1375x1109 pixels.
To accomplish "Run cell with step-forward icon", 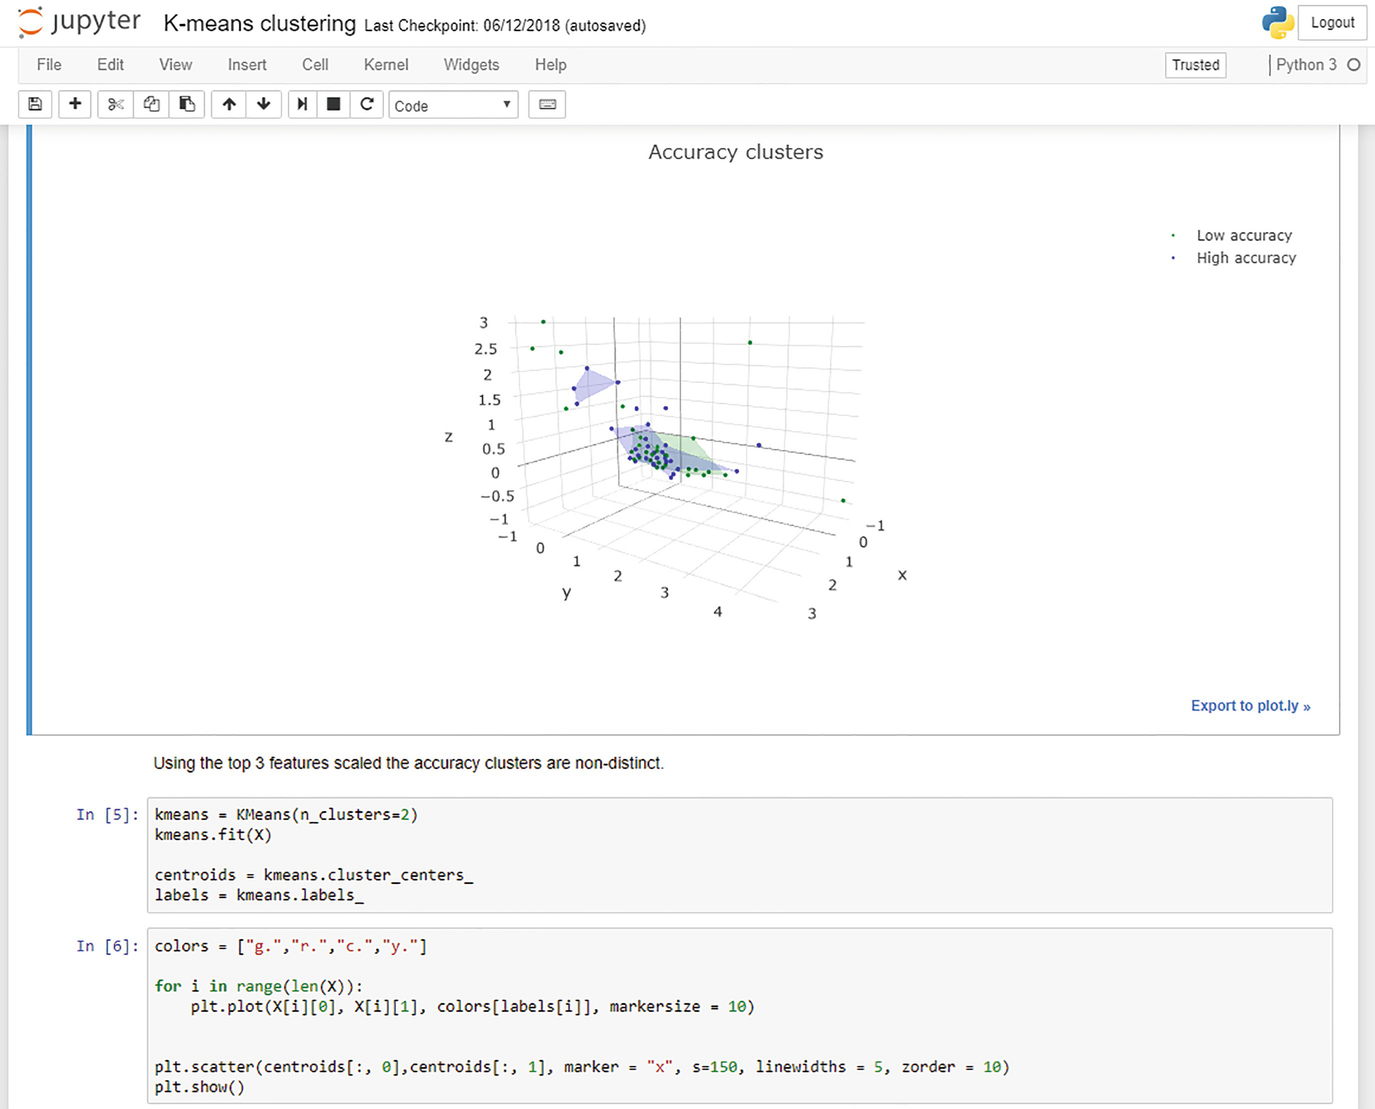I will pos(302,104).
